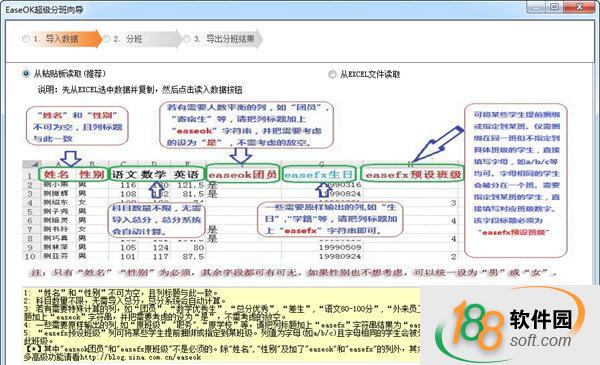Open wizard step 3 导出分班结果
Viewport: 600px width, 365px height.
[x=223, y=39]
